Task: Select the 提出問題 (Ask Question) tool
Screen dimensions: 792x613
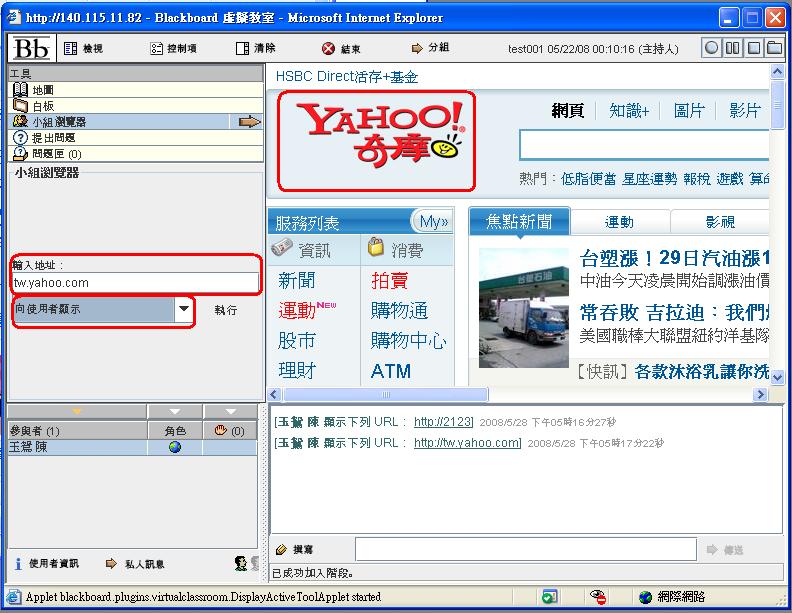Action: click(52, 137)
